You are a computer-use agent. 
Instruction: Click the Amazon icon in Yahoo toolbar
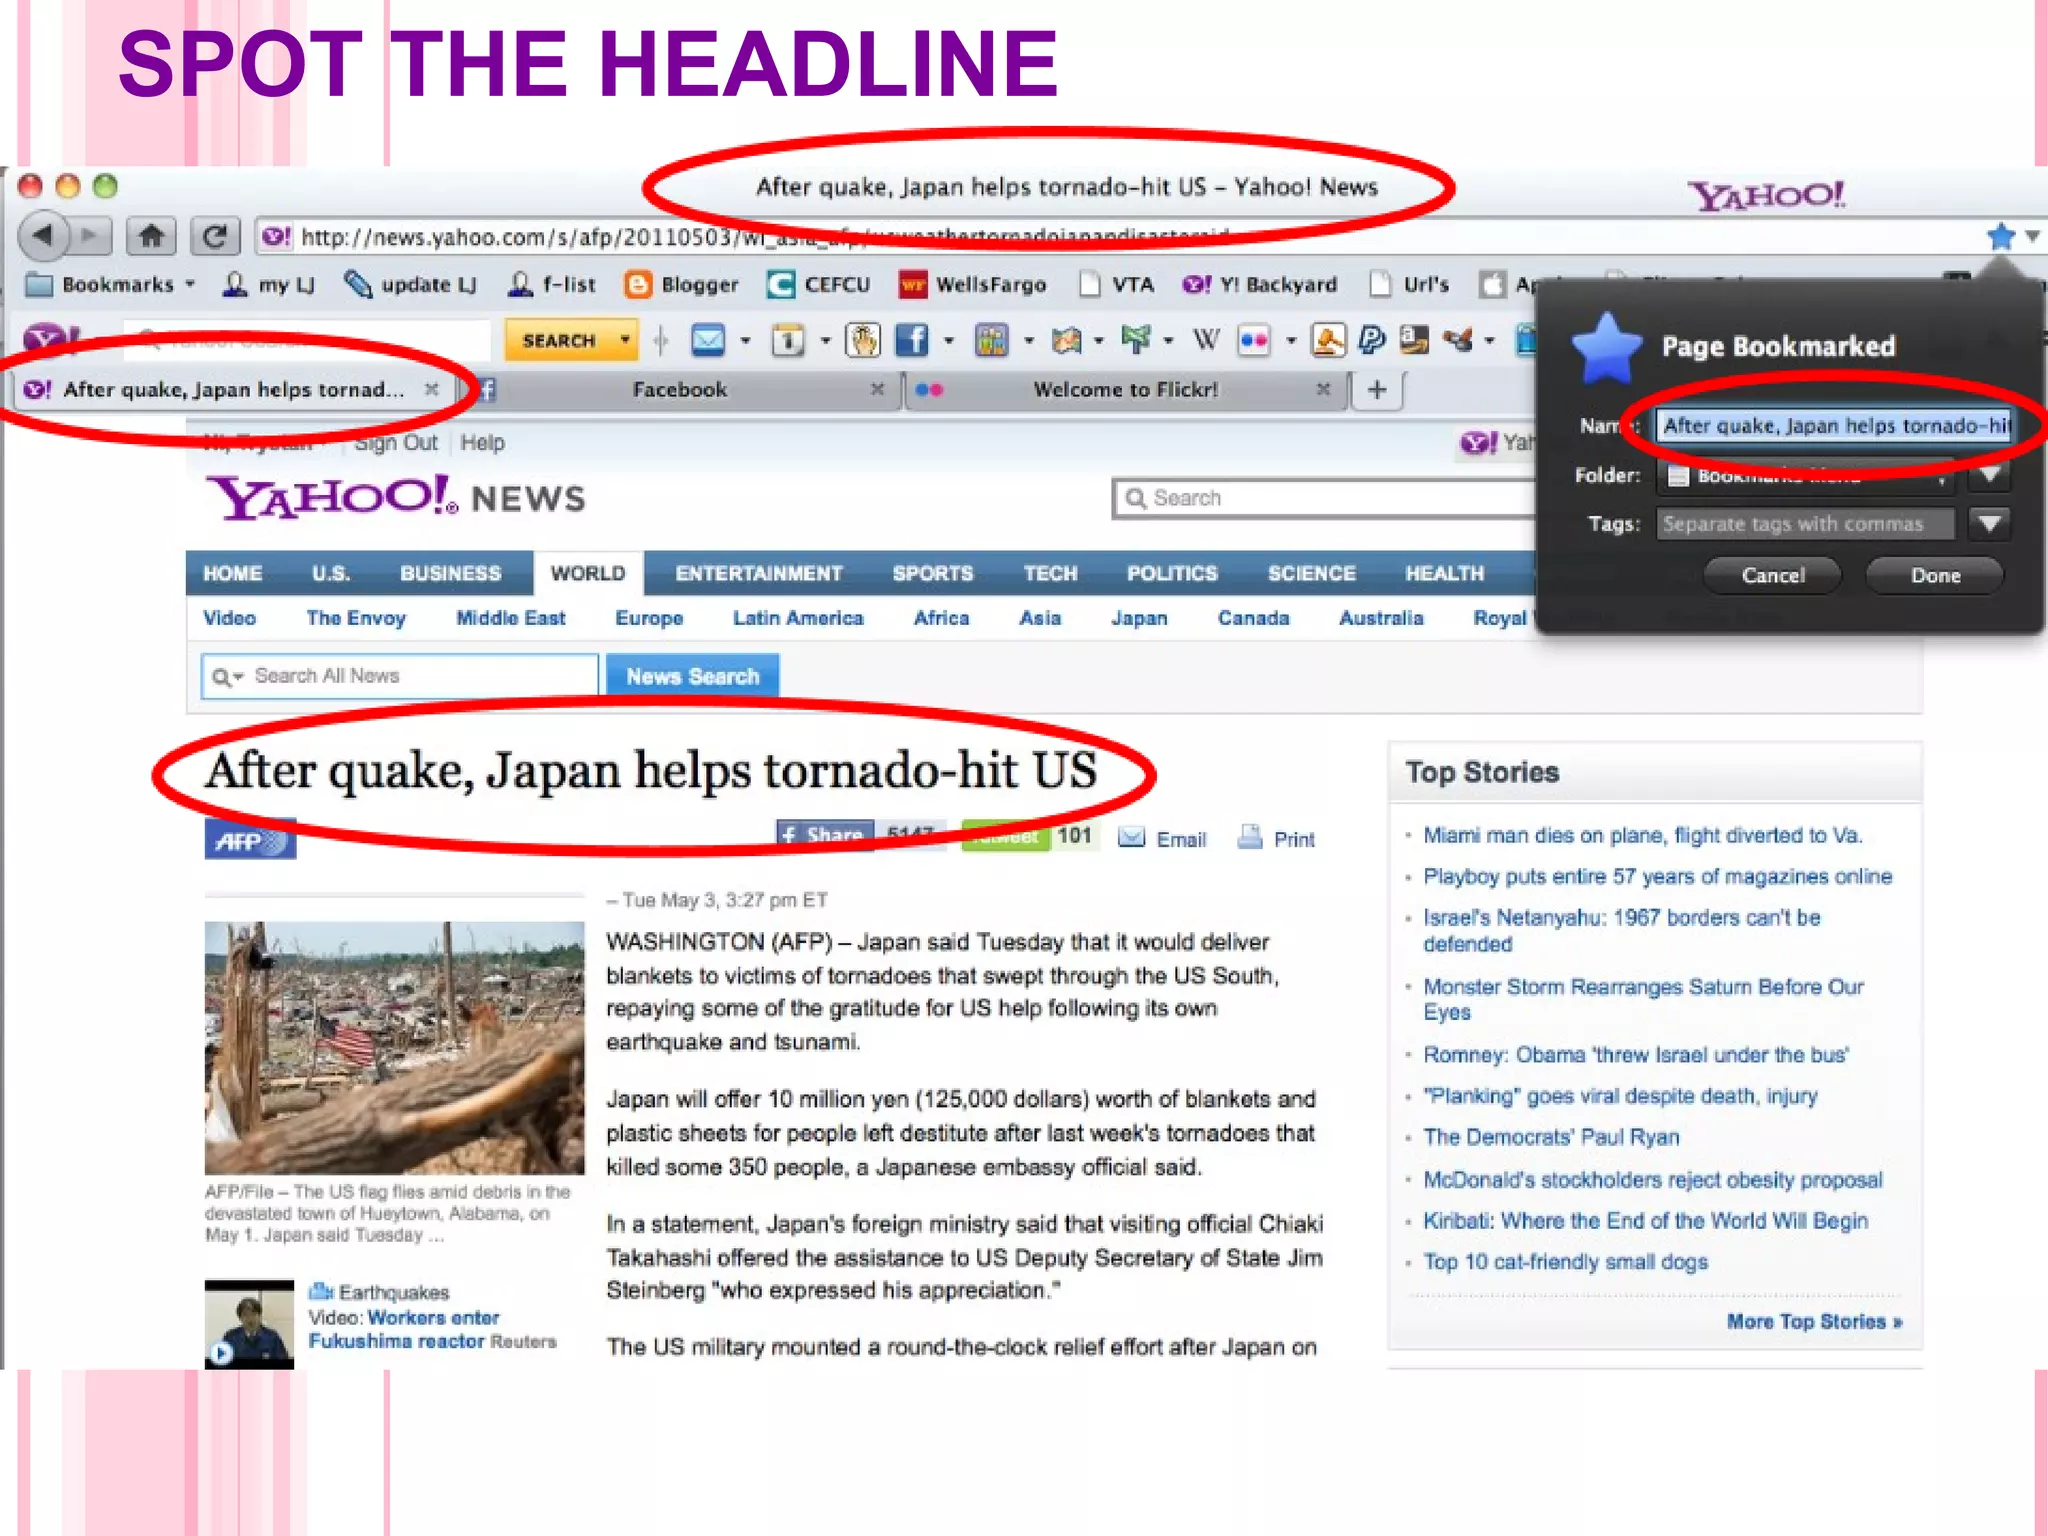tap(1413, 341)
